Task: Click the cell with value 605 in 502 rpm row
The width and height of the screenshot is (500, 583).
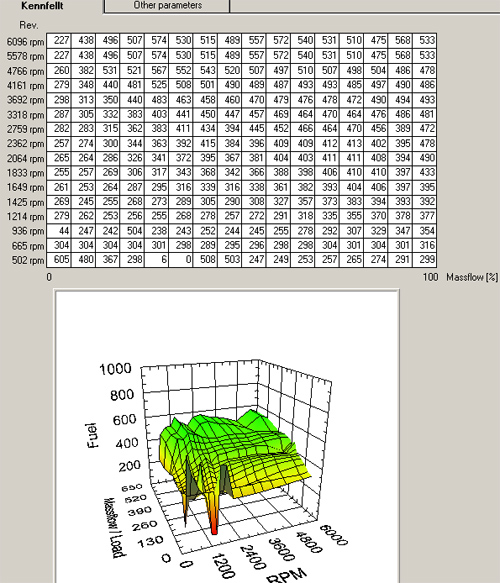Action: [x=59, y=260]
